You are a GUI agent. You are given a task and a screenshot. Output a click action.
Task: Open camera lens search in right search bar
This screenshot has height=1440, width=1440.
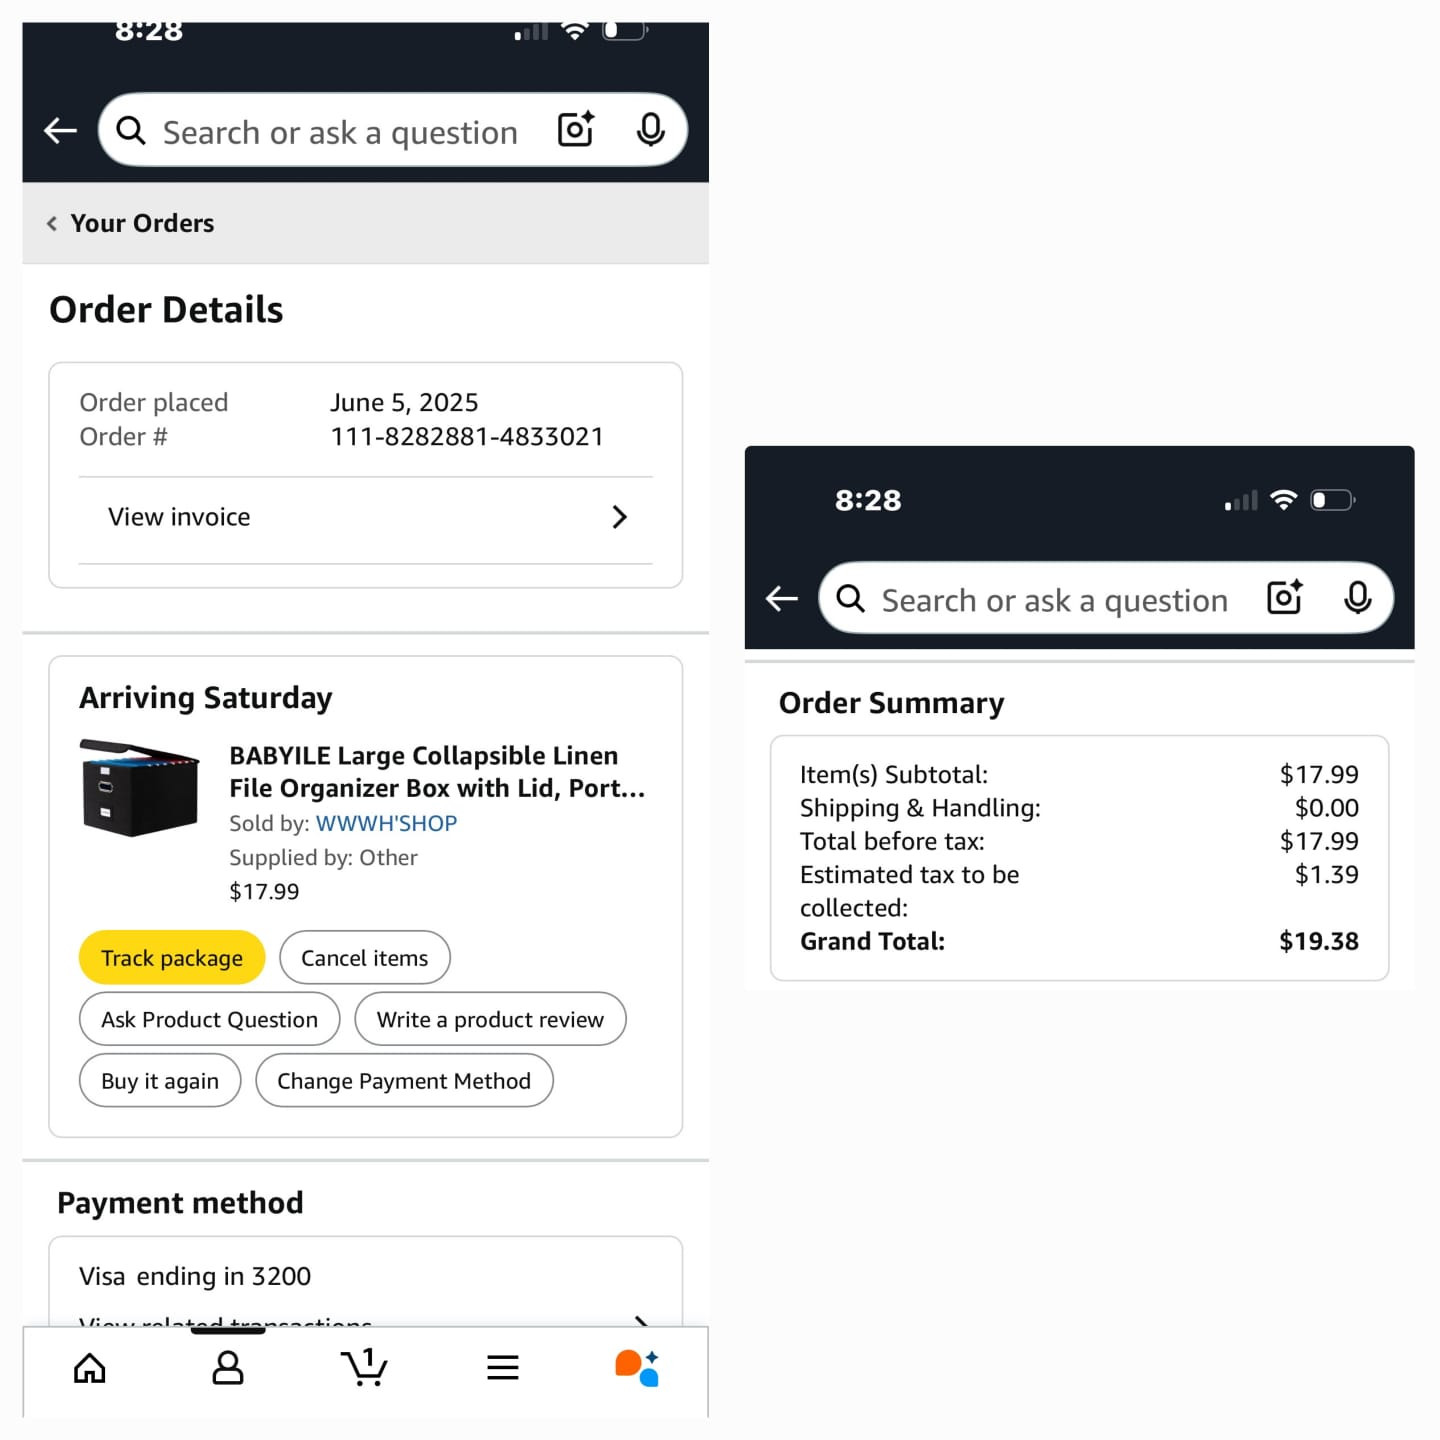pos(1285,597)
